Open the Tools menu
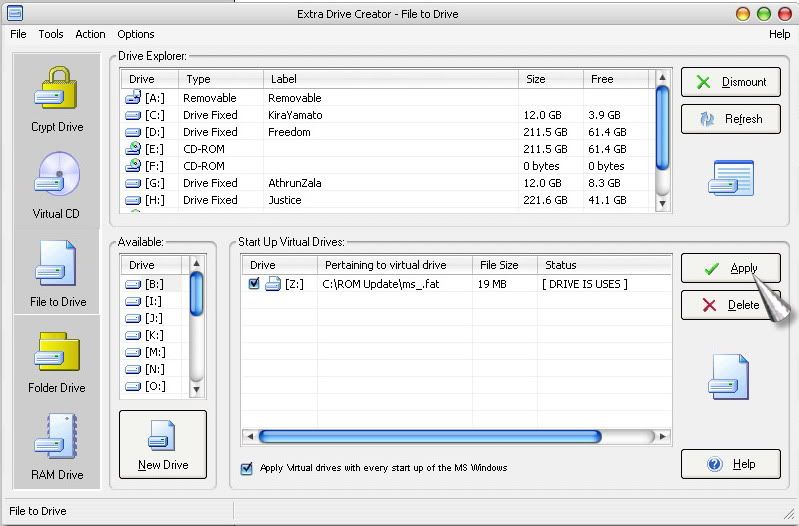The image size is (799, 526). click(x=51, y=34)
